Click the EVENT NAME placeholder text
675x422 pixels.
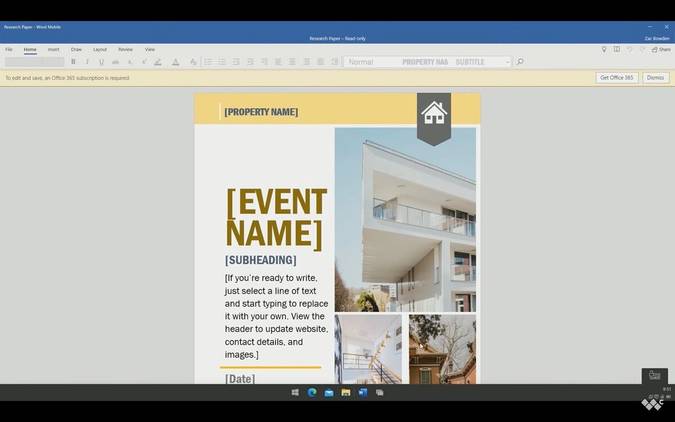pos(276,219)
